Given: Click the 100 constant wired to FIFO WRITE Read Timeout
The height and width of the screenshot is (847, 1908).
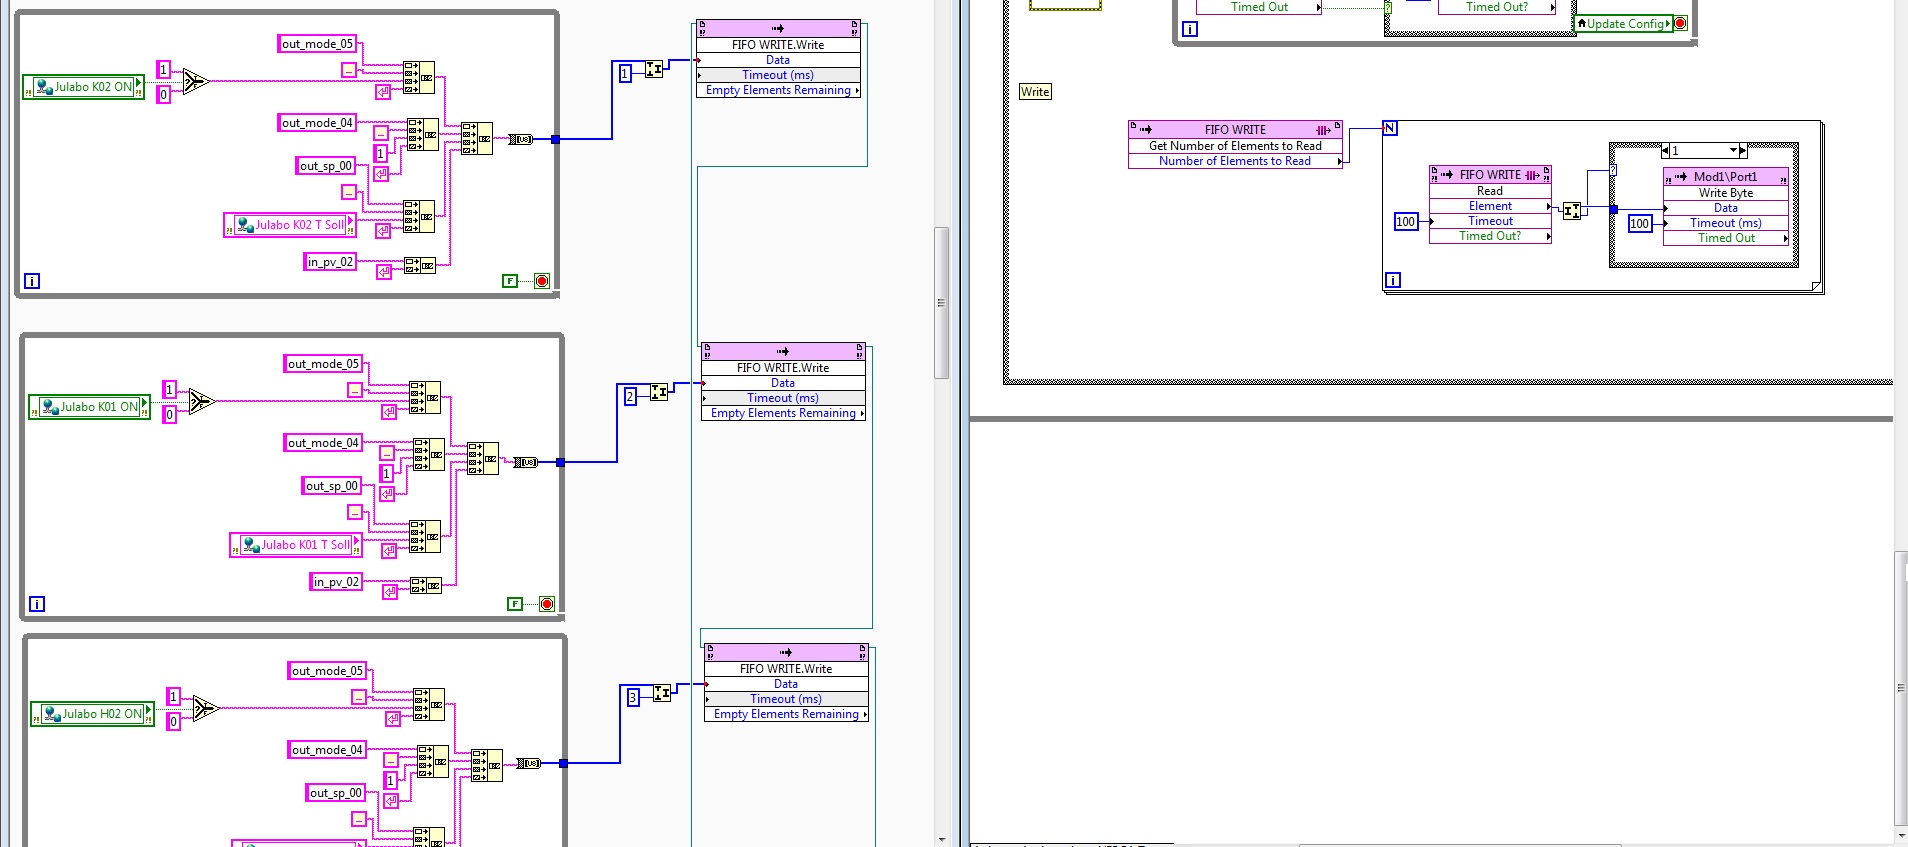Looking at the screenshot, I should point(1406,221).
